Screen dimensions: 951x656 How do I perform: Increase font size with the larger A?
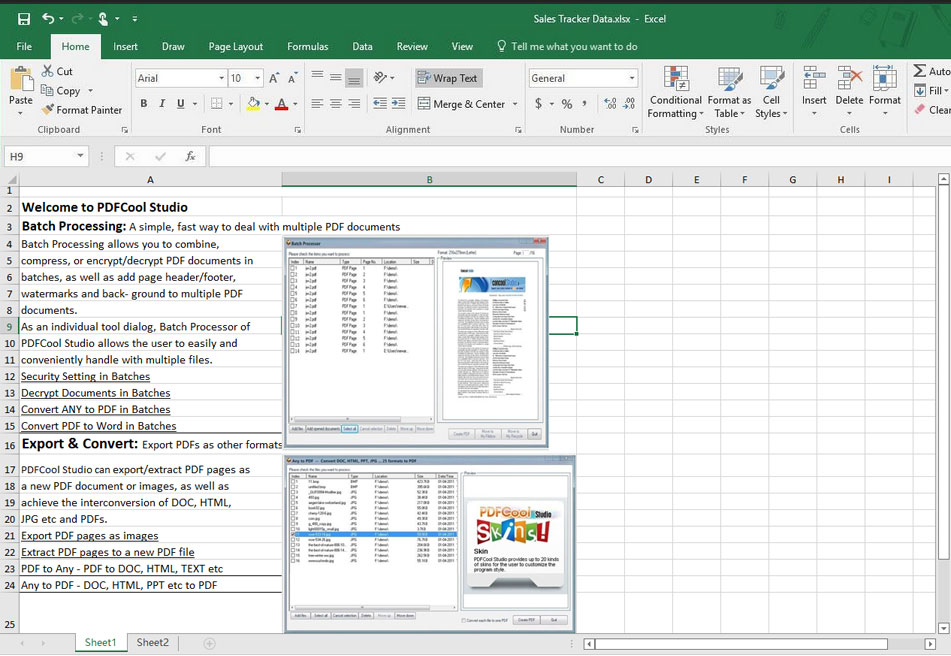pos(274,78)
